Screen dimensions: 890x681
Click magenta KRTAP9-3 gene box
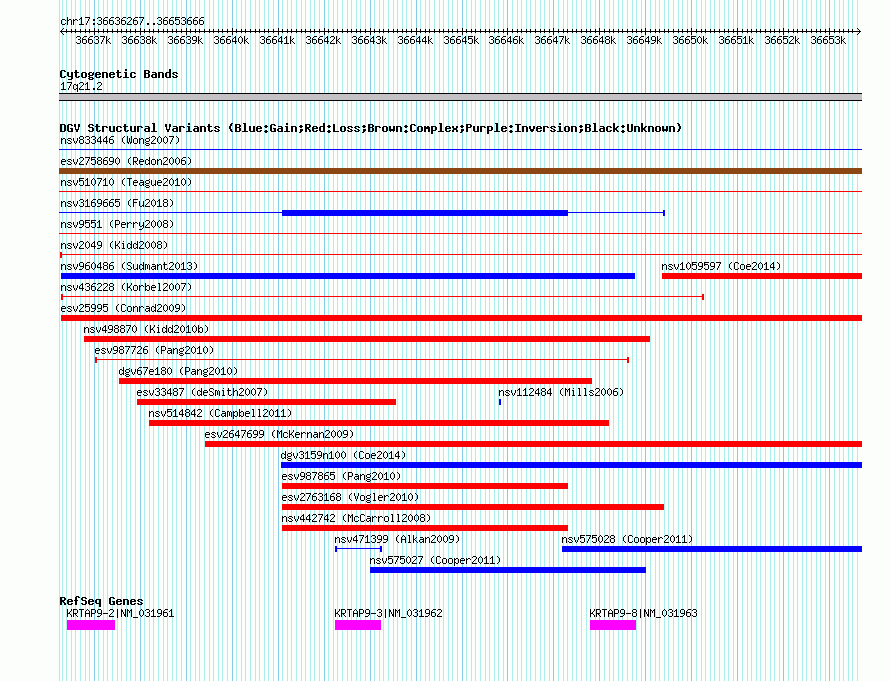click(358, 625)
